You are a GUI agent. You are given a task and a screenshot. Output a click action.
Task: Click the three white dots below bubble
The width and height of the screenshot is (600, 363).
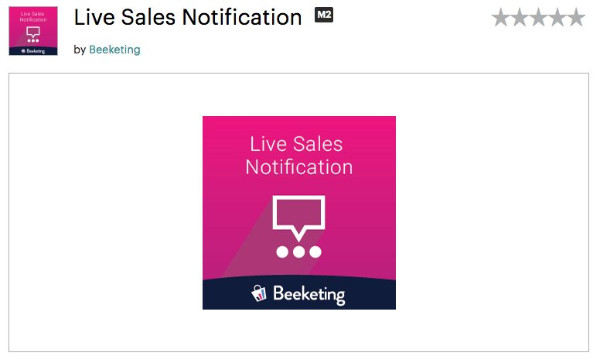click(x=299, y=252)
